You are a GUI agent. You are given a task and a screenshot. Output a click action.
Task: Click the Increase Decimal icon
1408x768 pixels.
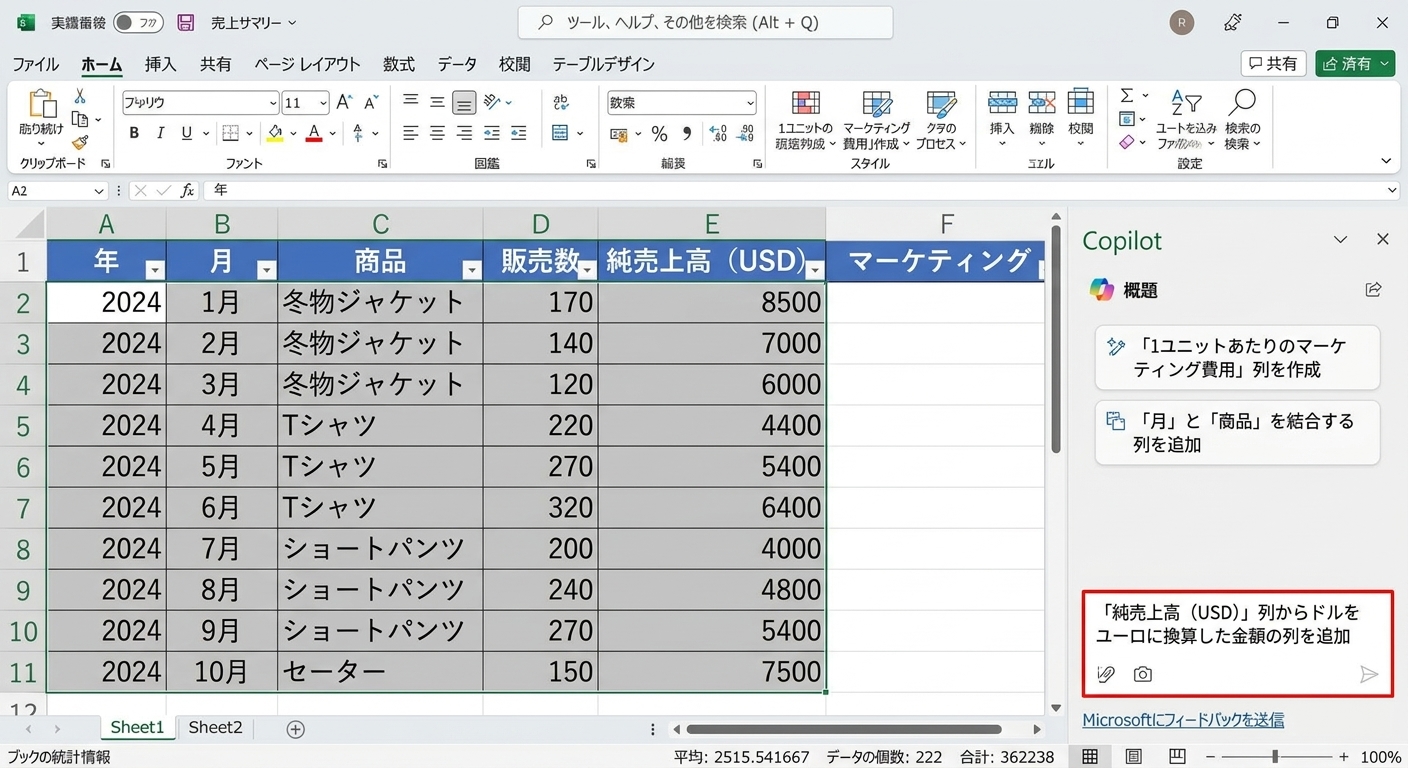(718, 133)
